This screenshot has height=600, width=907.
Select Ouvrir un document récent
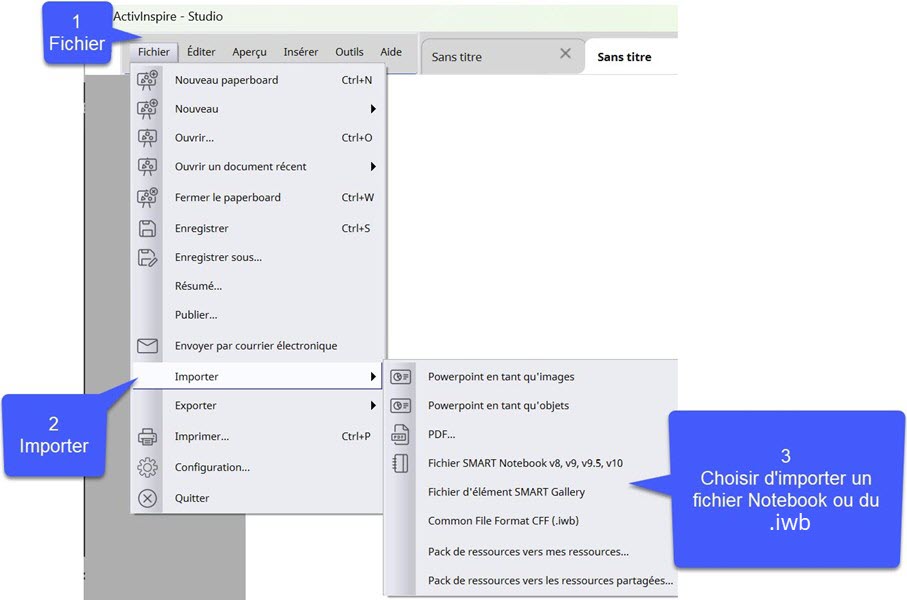(258, 167)
